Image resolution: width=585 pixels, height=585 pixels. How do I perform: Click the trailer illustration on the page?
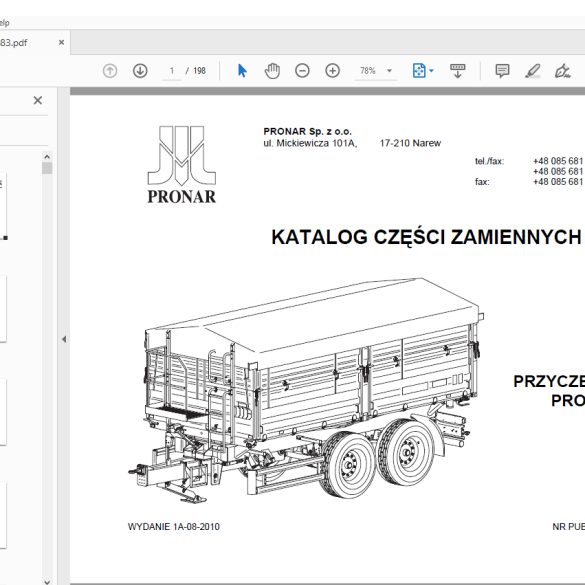[306, 390]
